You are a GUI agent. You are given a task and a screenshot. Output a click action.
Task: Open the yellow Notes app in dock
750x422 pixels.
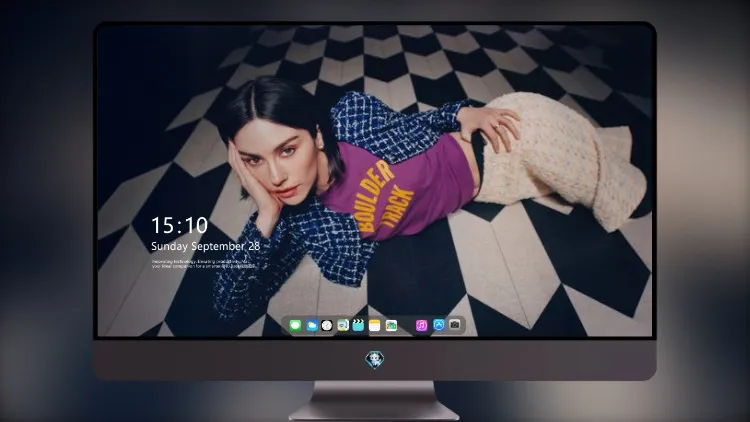pyautogui.click(x=375, y=326)
